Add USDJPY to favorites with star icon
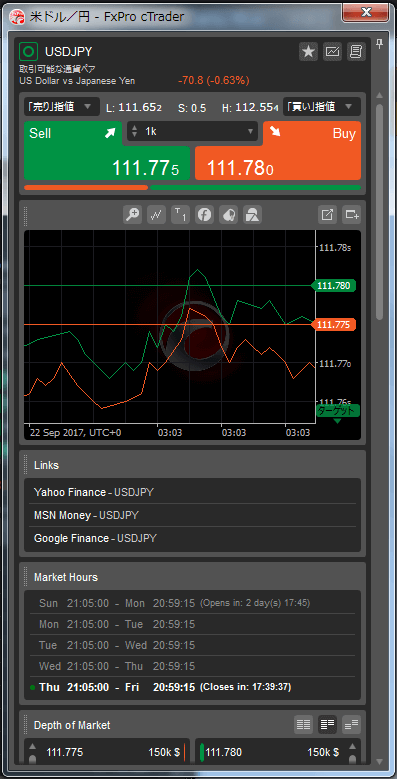397x779 pixels. (309, 51)
